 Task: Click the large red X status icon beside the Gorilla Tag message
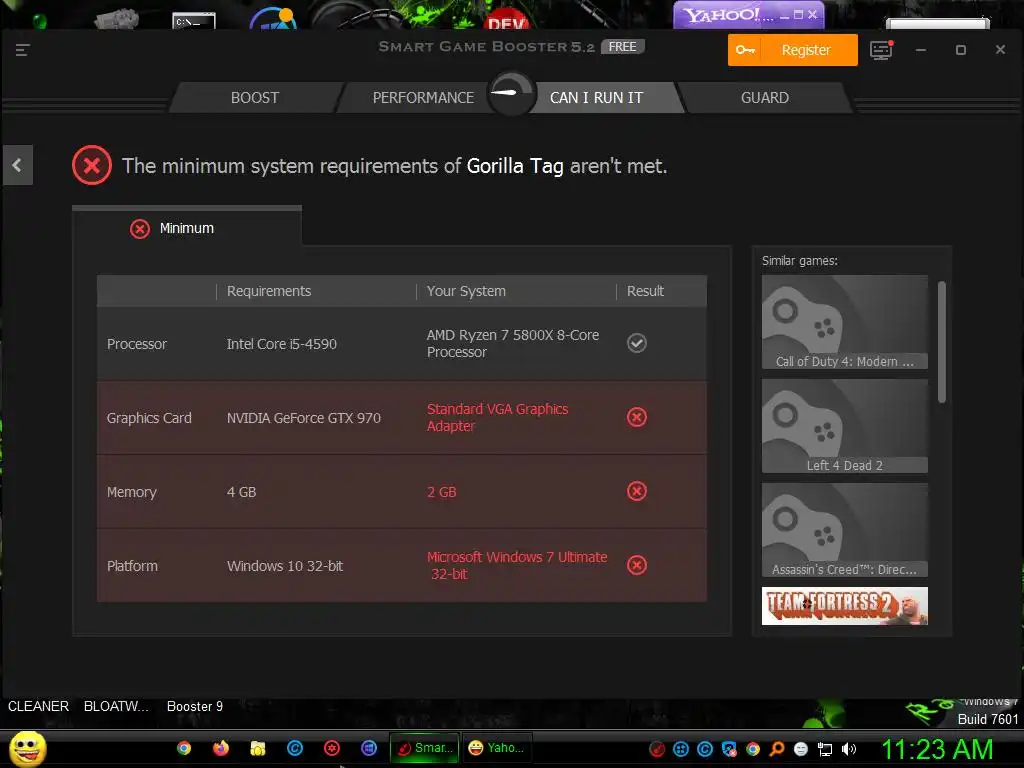91,165
